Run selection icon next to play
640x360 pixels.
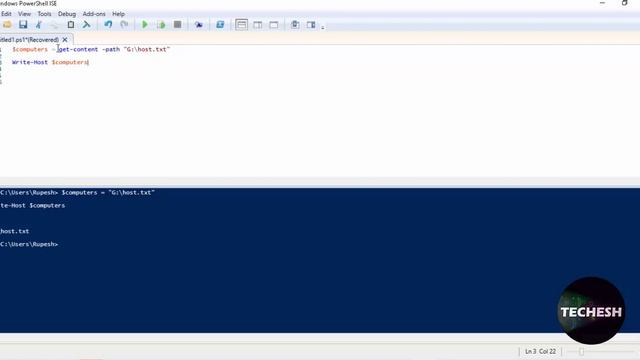161,25
